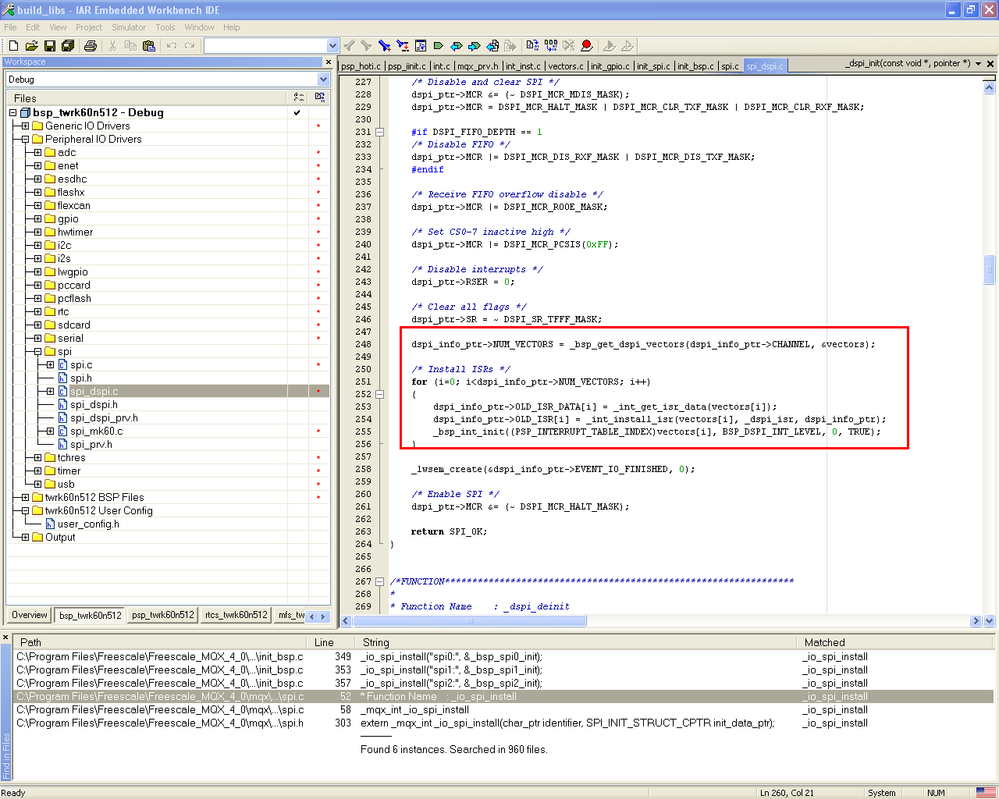
Task: Open the Project menu
Action: coord(89,27)
